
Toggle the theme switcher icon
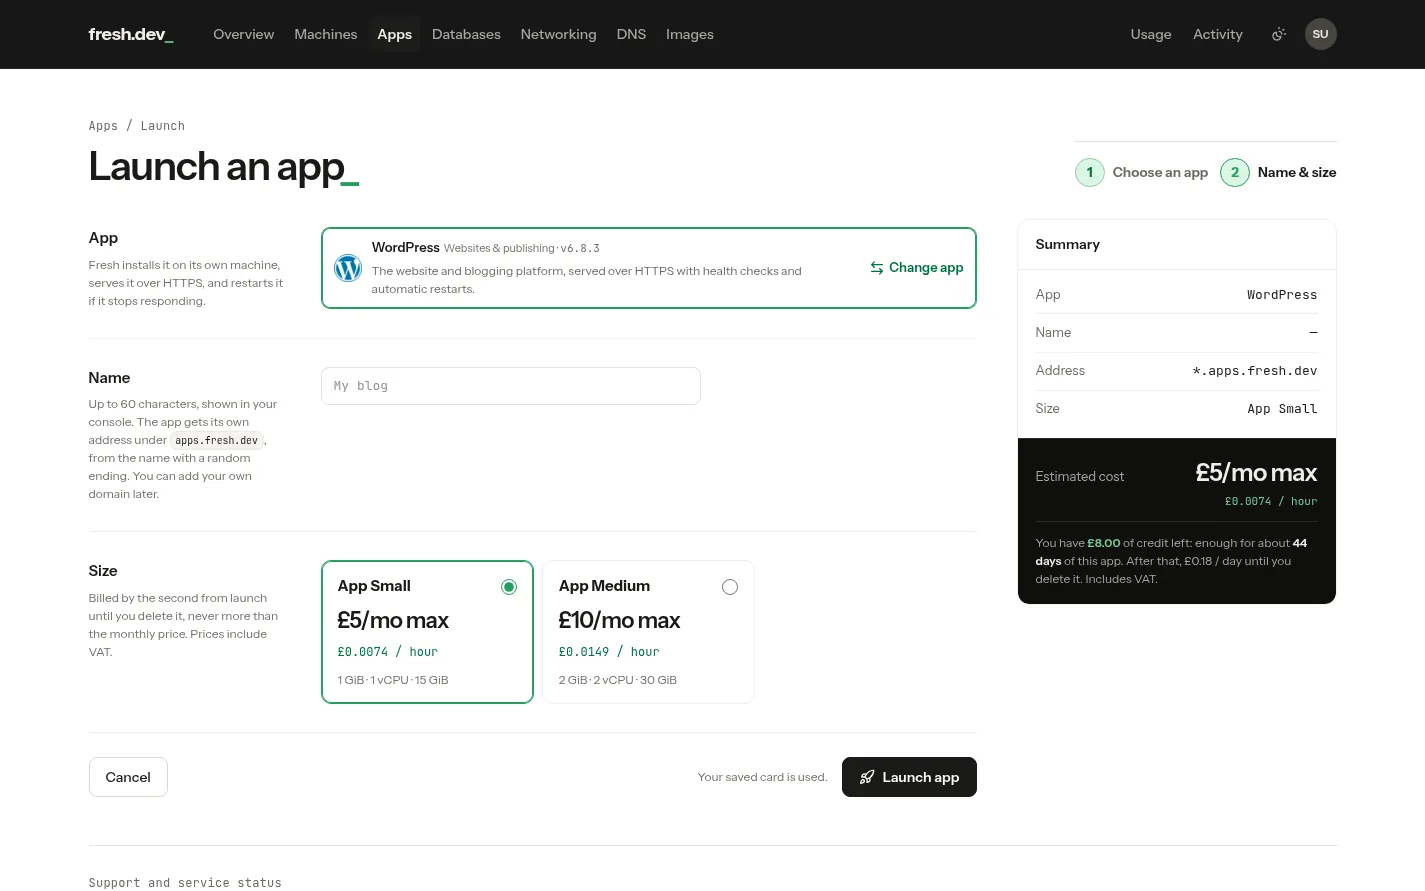point(1278,34)
